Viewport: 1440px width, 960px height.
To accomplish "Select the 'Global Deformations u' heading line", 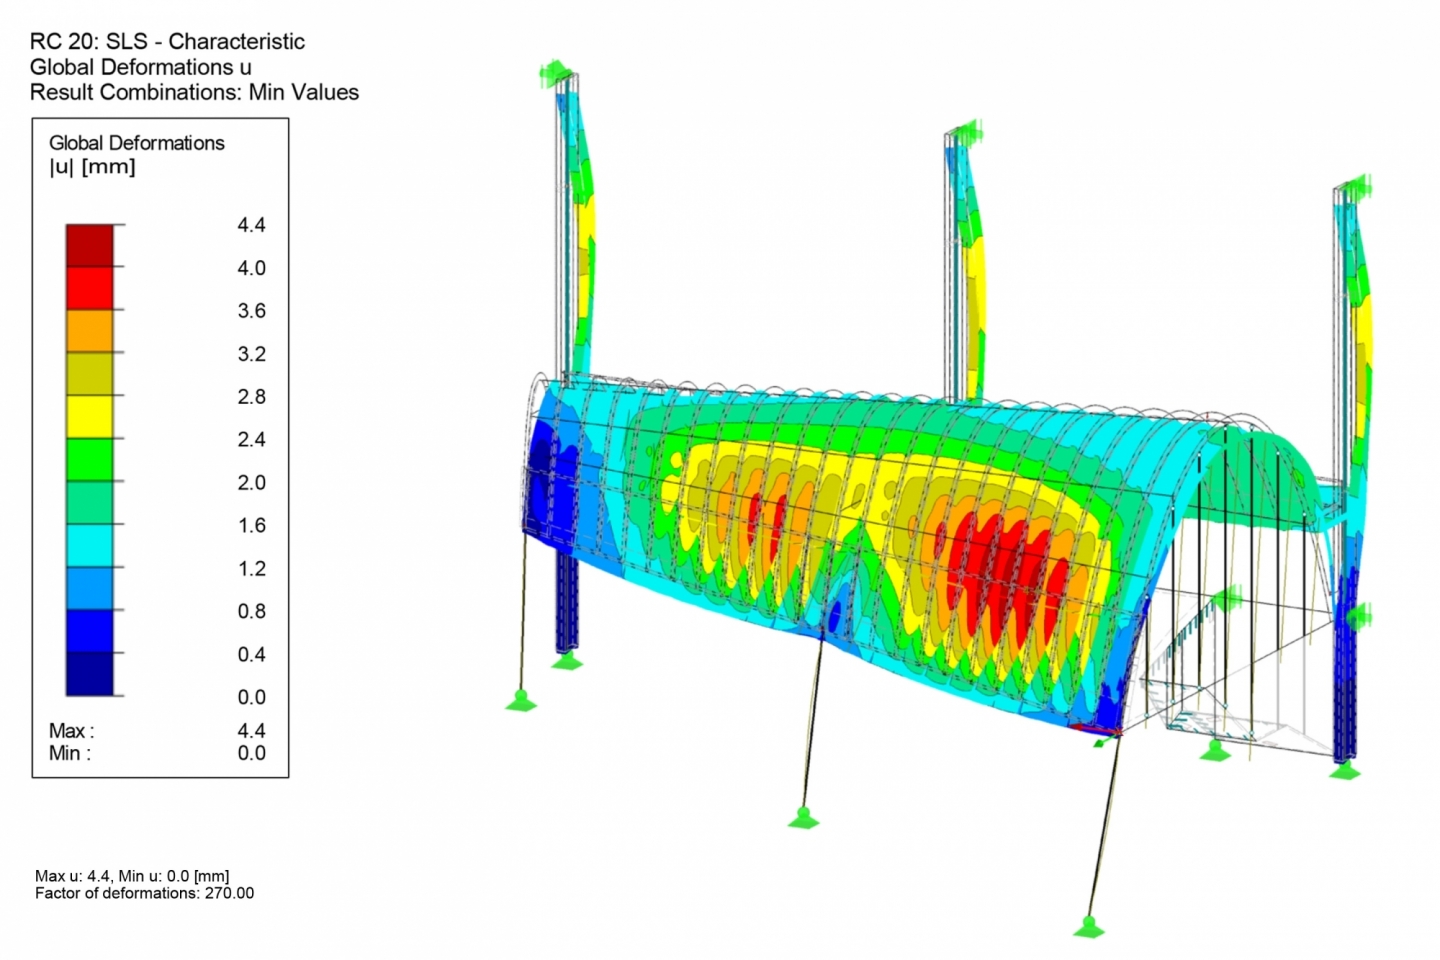I will [x=141, y=67].
